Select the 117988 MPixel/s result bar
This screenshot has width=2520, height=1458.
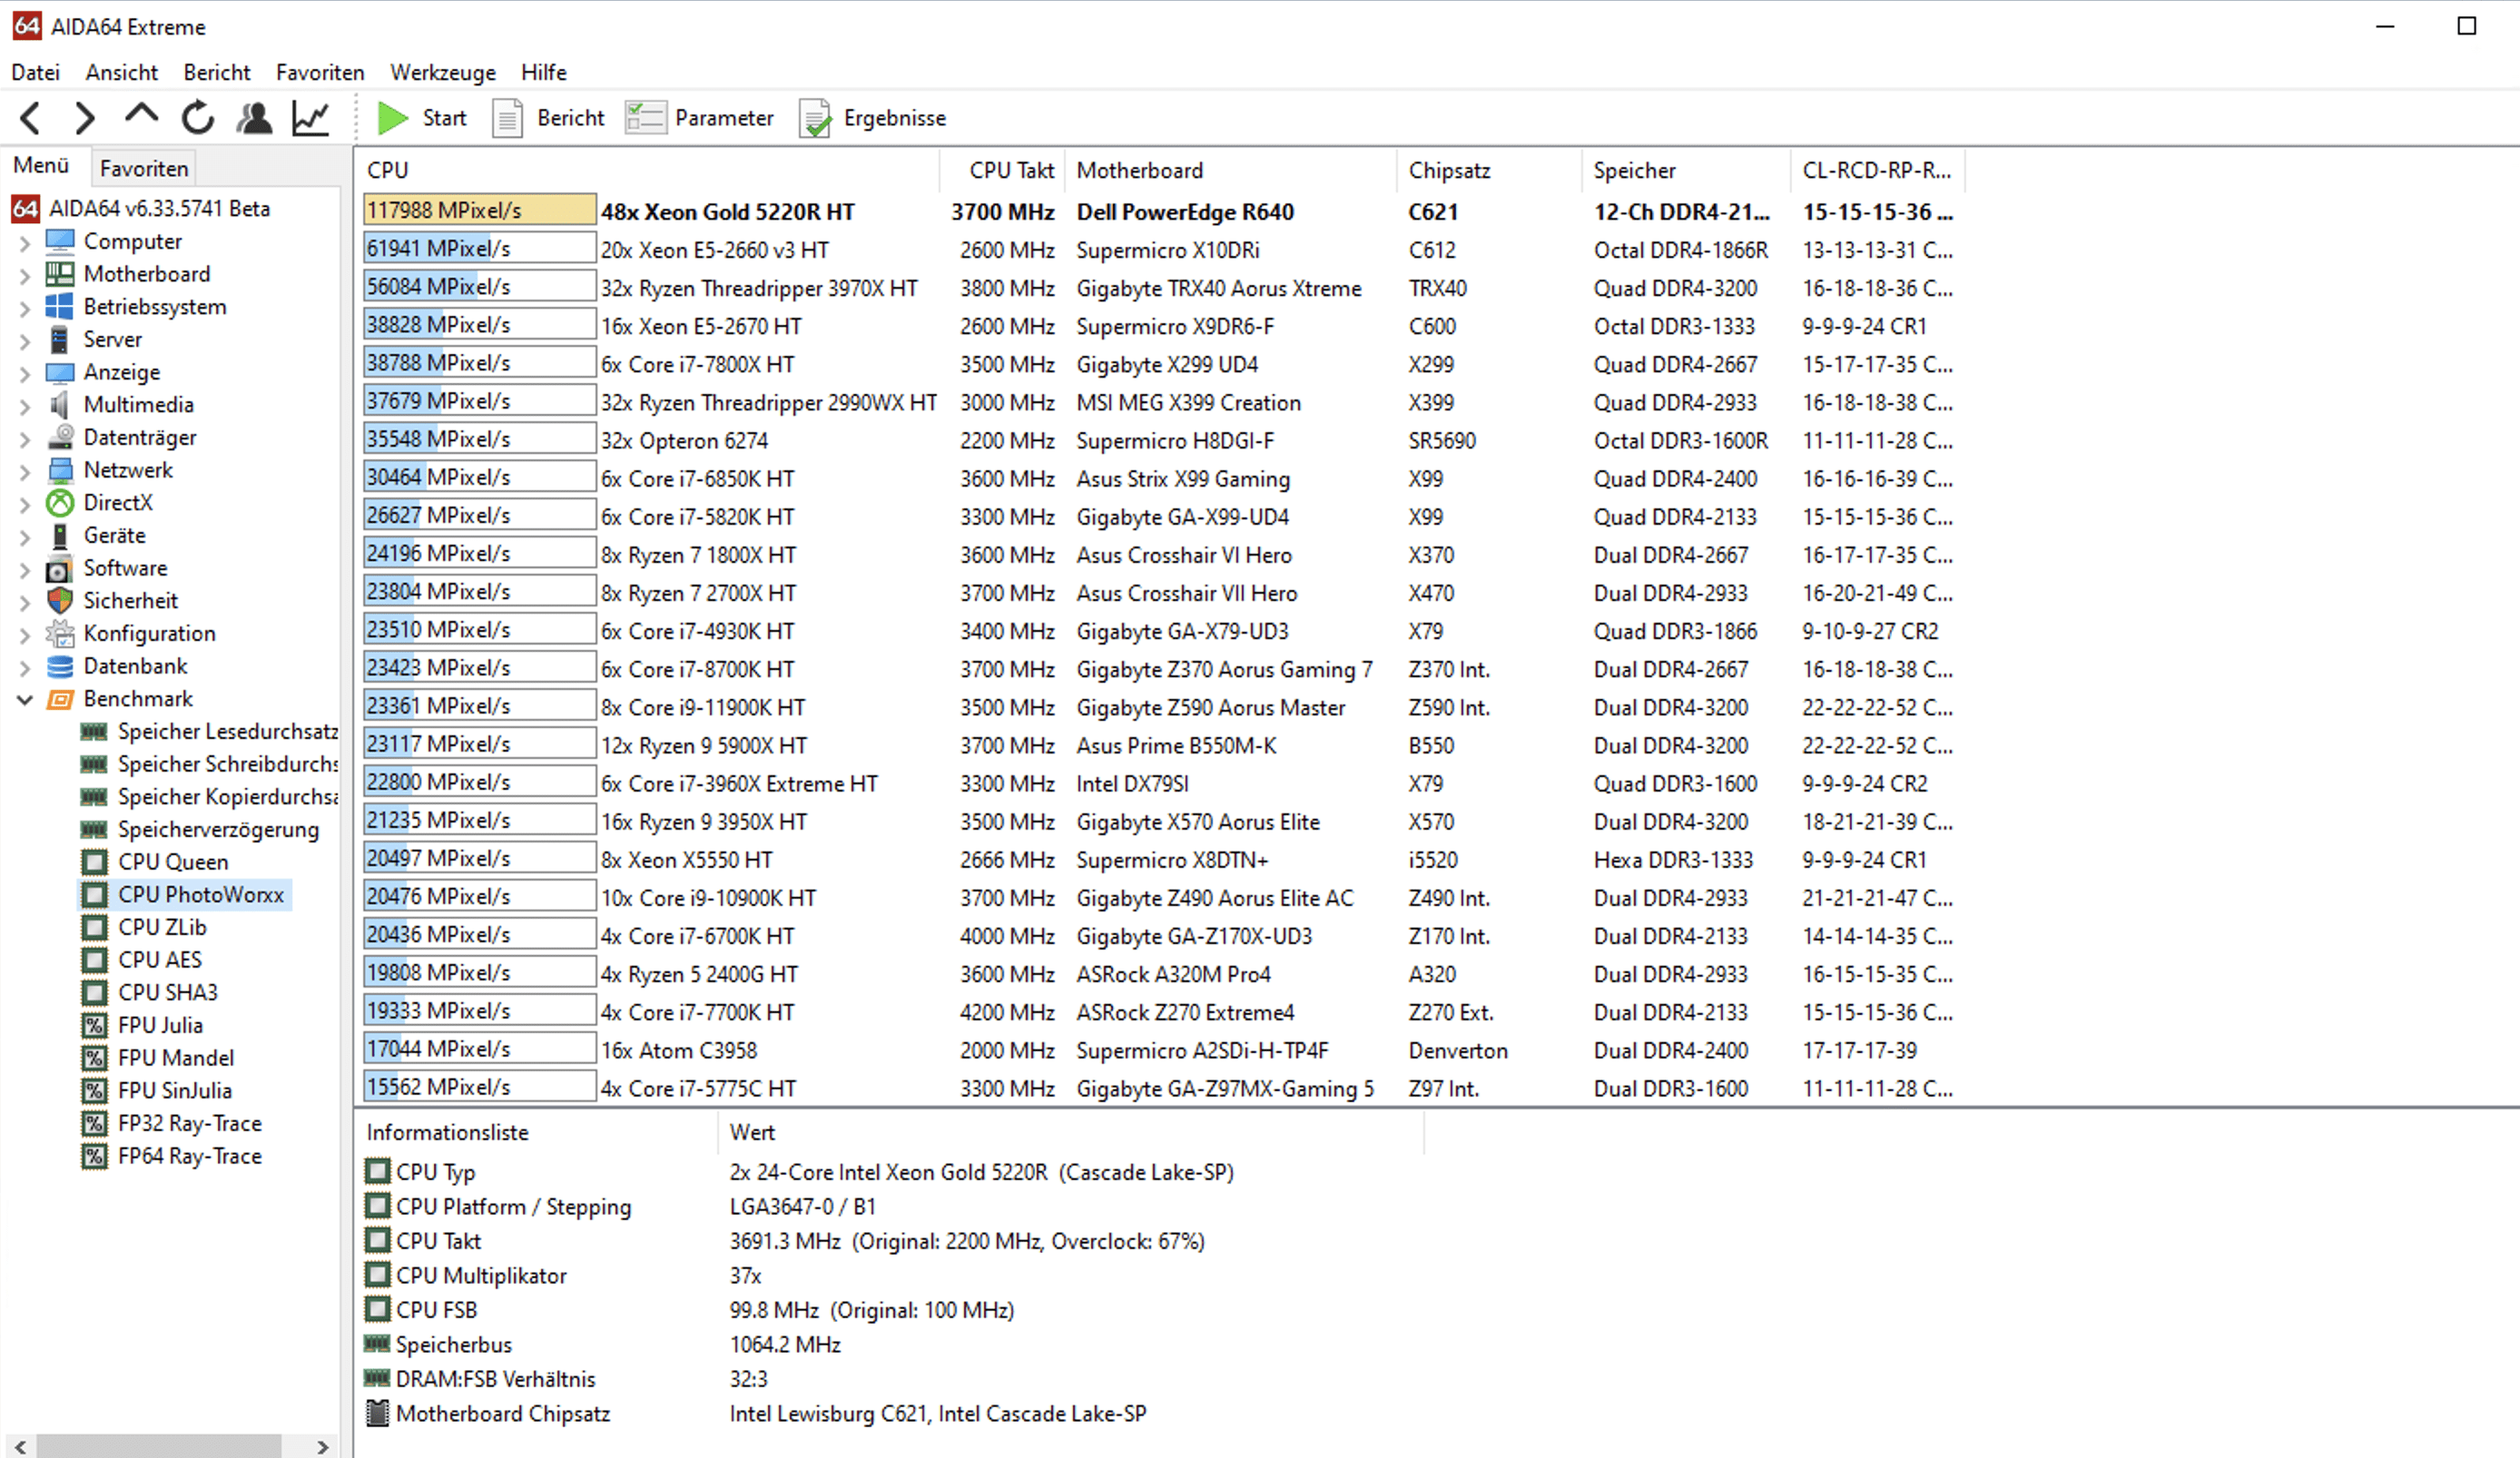[x=479, y=210]
